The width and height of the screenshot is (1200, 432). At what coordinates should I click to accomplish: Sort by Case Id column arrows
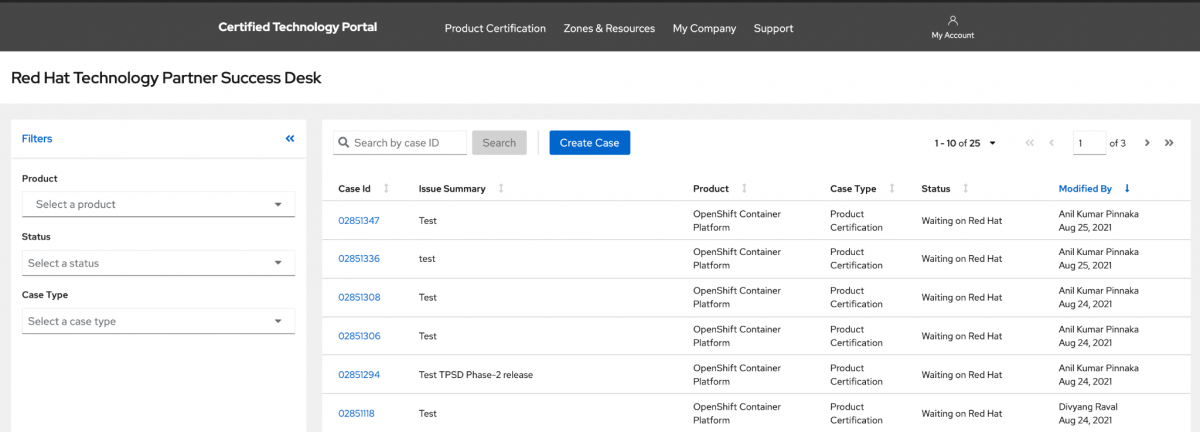coord(386,189)
